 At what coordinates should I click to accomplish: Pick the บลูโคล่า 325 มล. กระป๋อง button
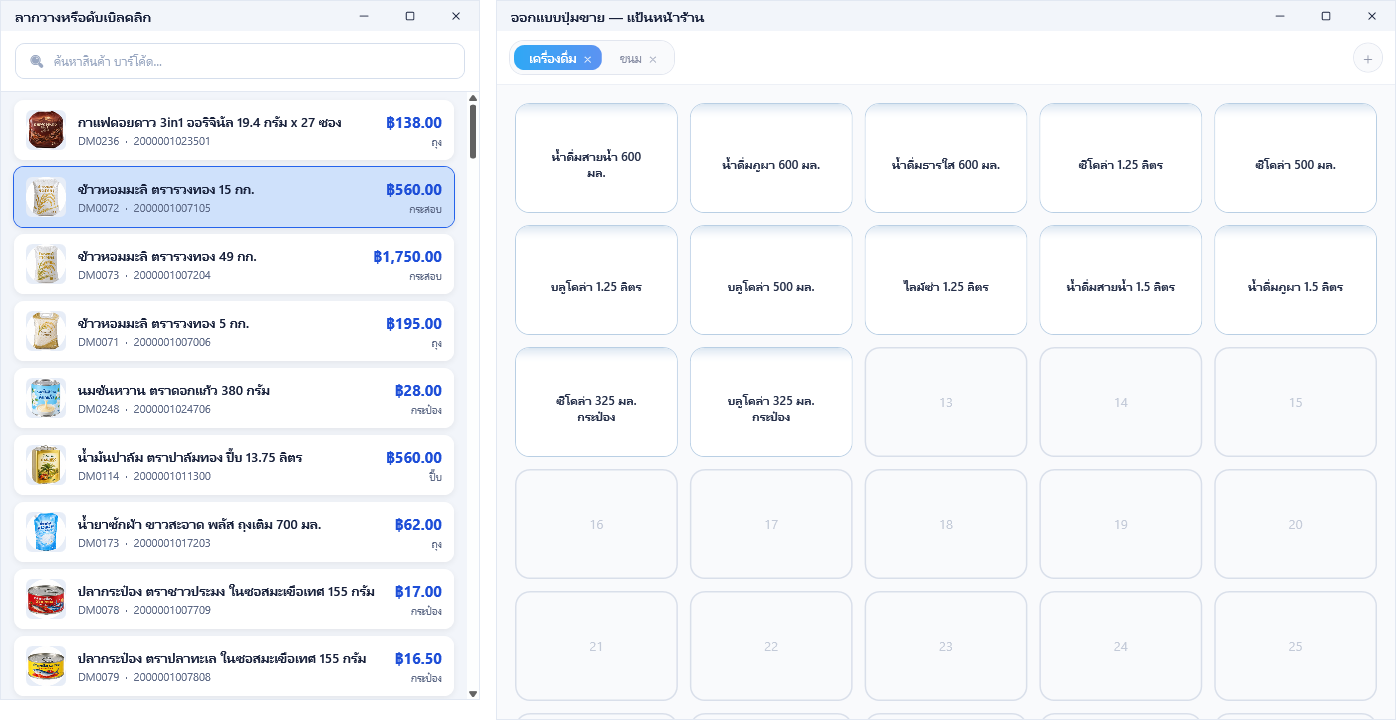coord(771,402)
